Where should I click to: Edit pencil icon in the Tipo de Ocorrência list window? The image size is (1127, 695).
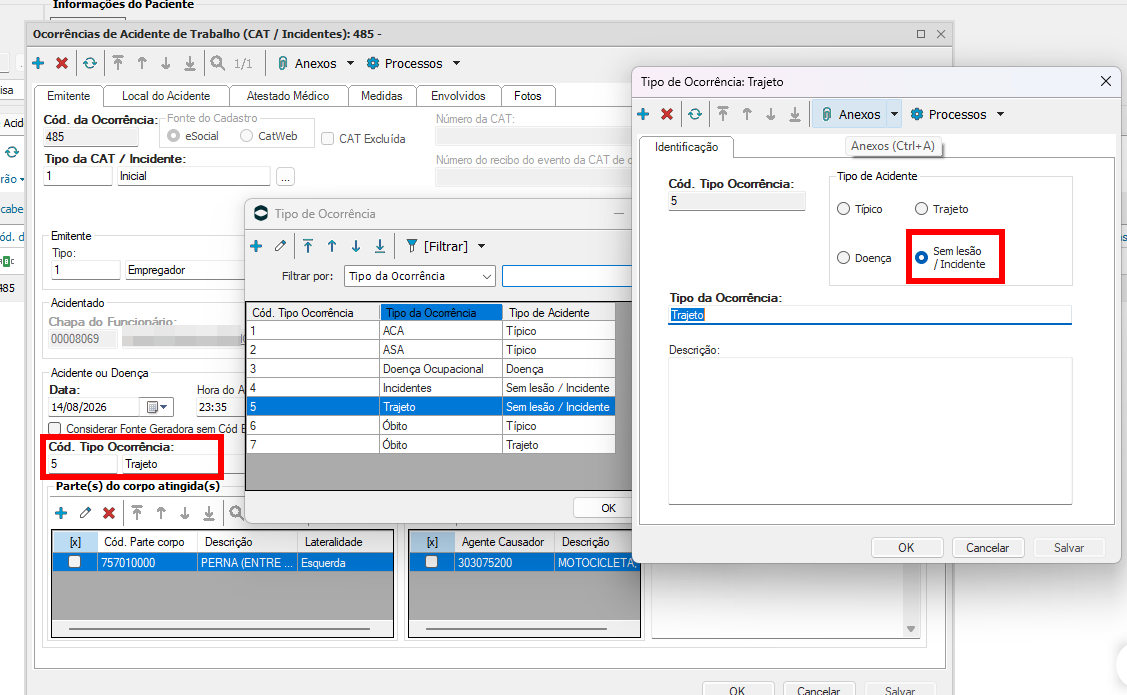(280, 247)
